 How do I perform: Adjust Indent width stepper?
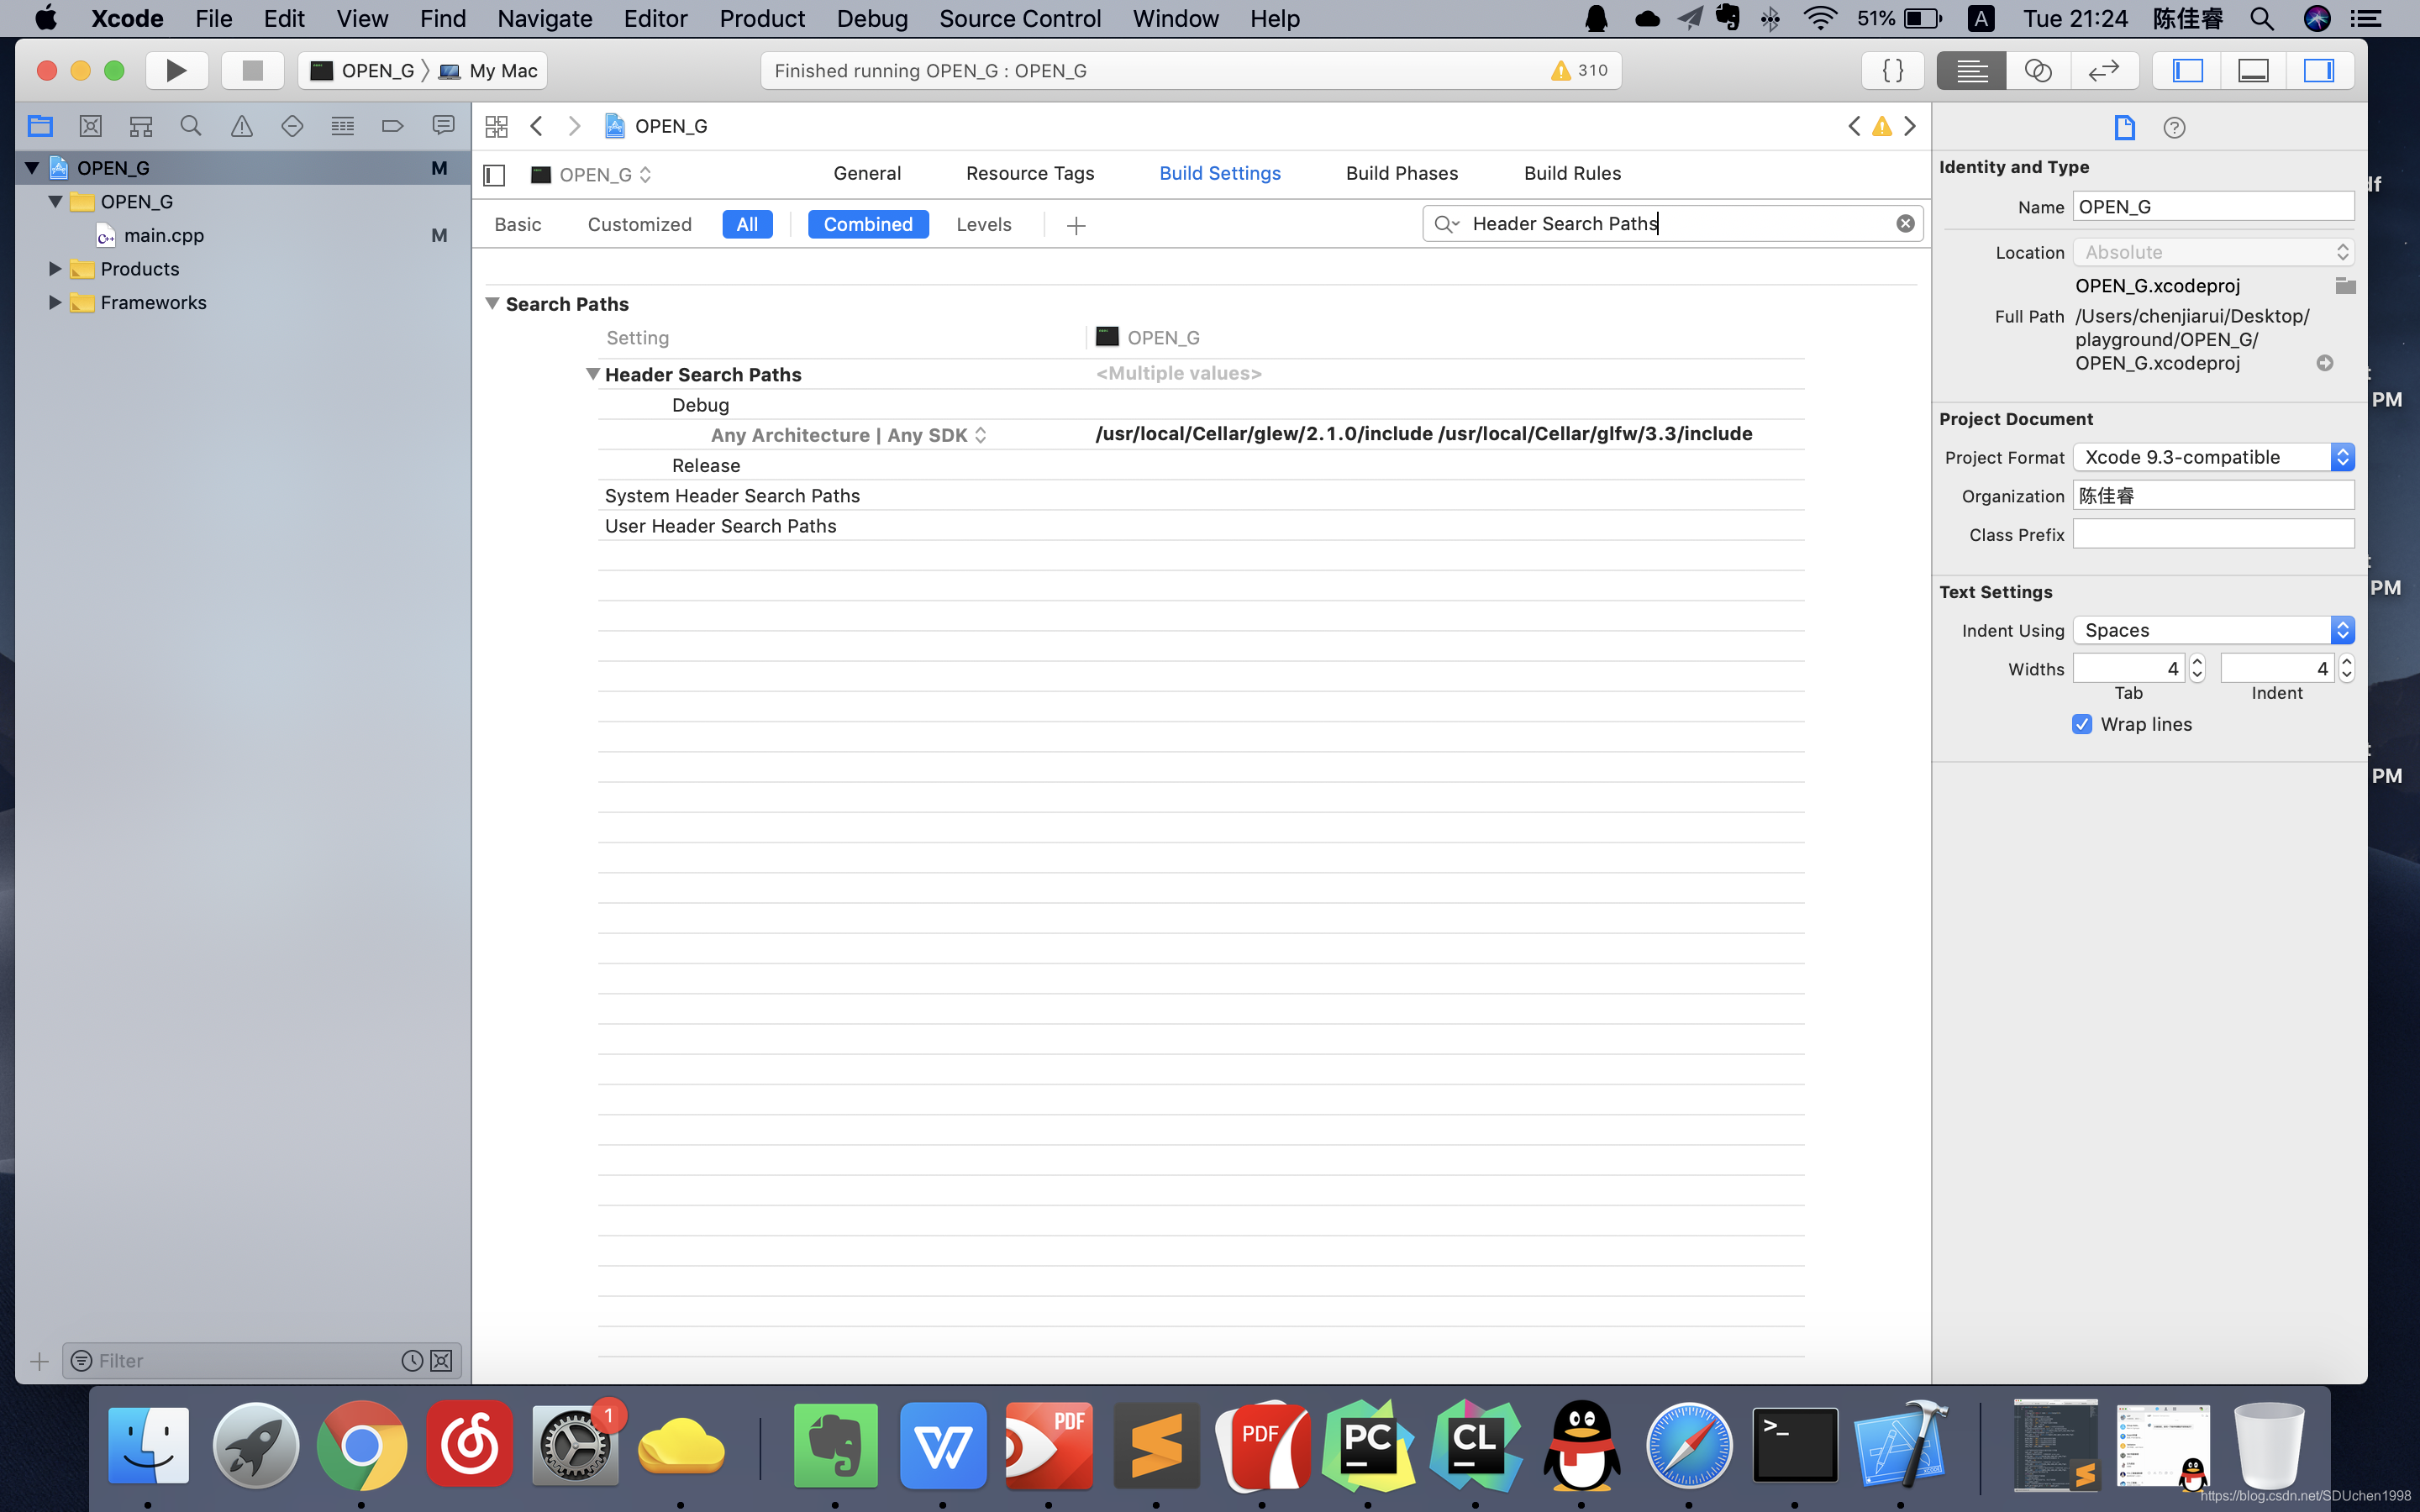tap(2346, 668)
